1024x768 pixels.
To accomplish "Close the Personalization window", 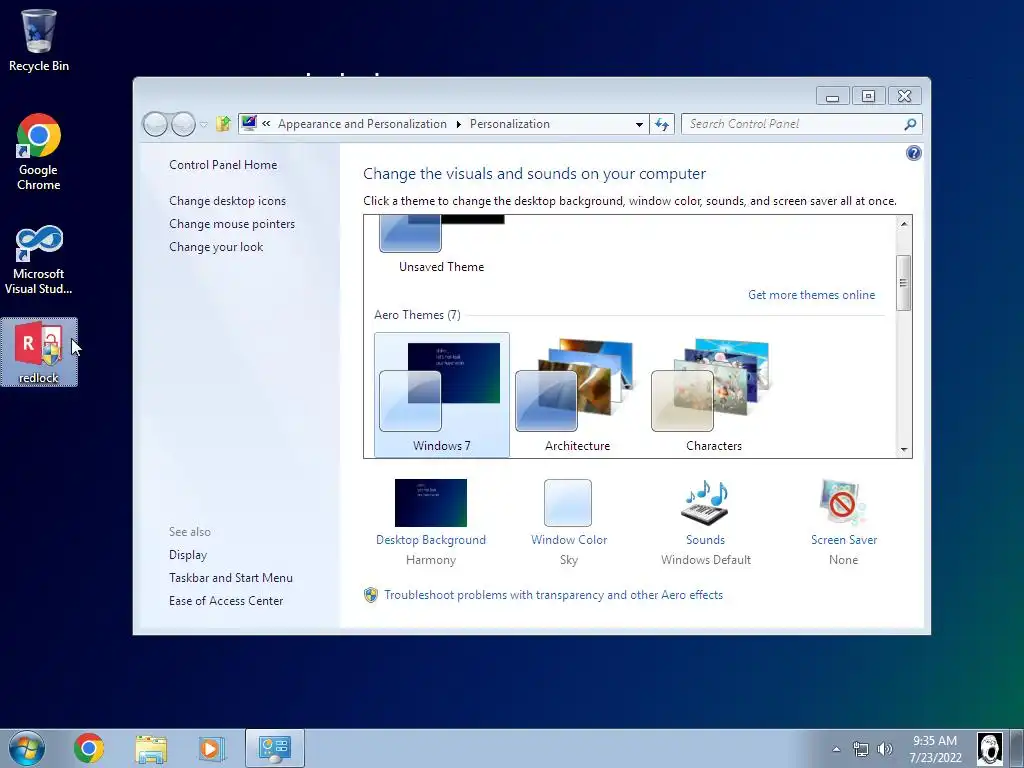I will click(x=904, y=97).
